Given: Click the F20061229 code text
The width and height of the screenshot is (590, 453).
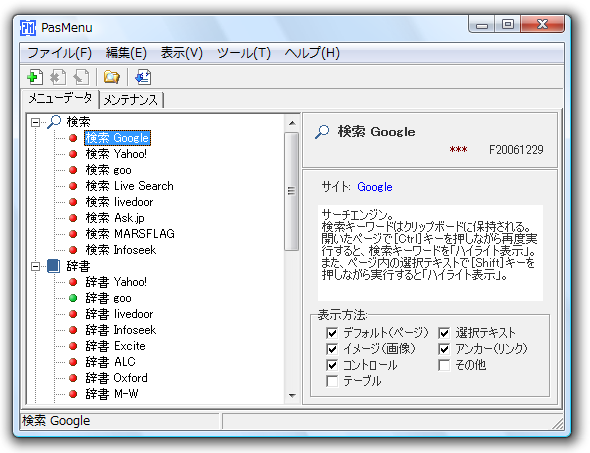Looking at the screenshot, I should 516,150.
